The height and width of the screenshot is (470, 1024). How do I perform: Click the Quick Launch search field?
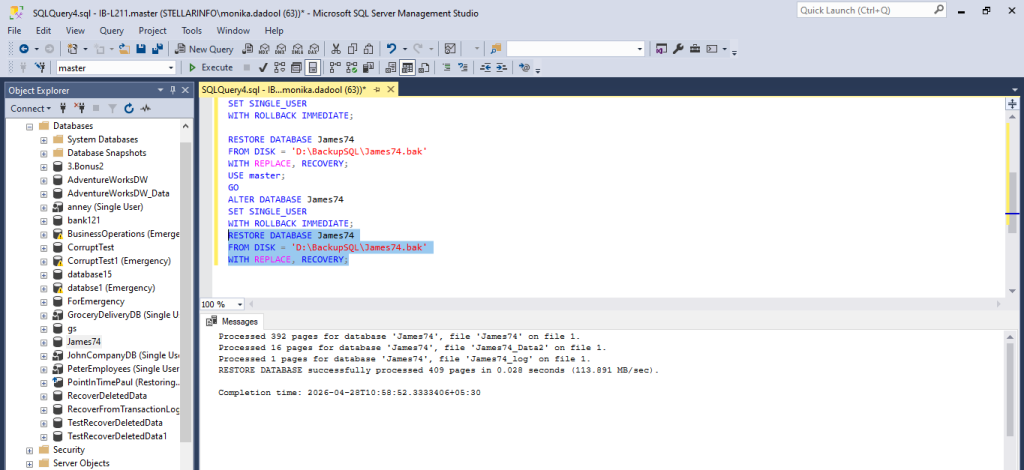point(871,10)
